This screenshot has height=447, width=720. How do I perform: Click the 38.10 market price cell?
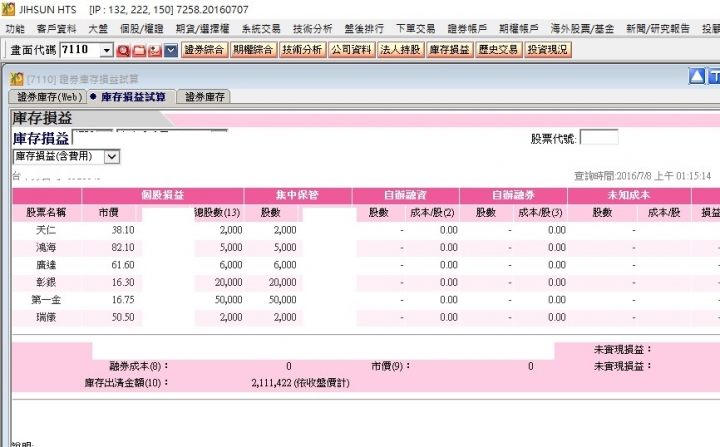pyautogui.click(x=123, y=230)
